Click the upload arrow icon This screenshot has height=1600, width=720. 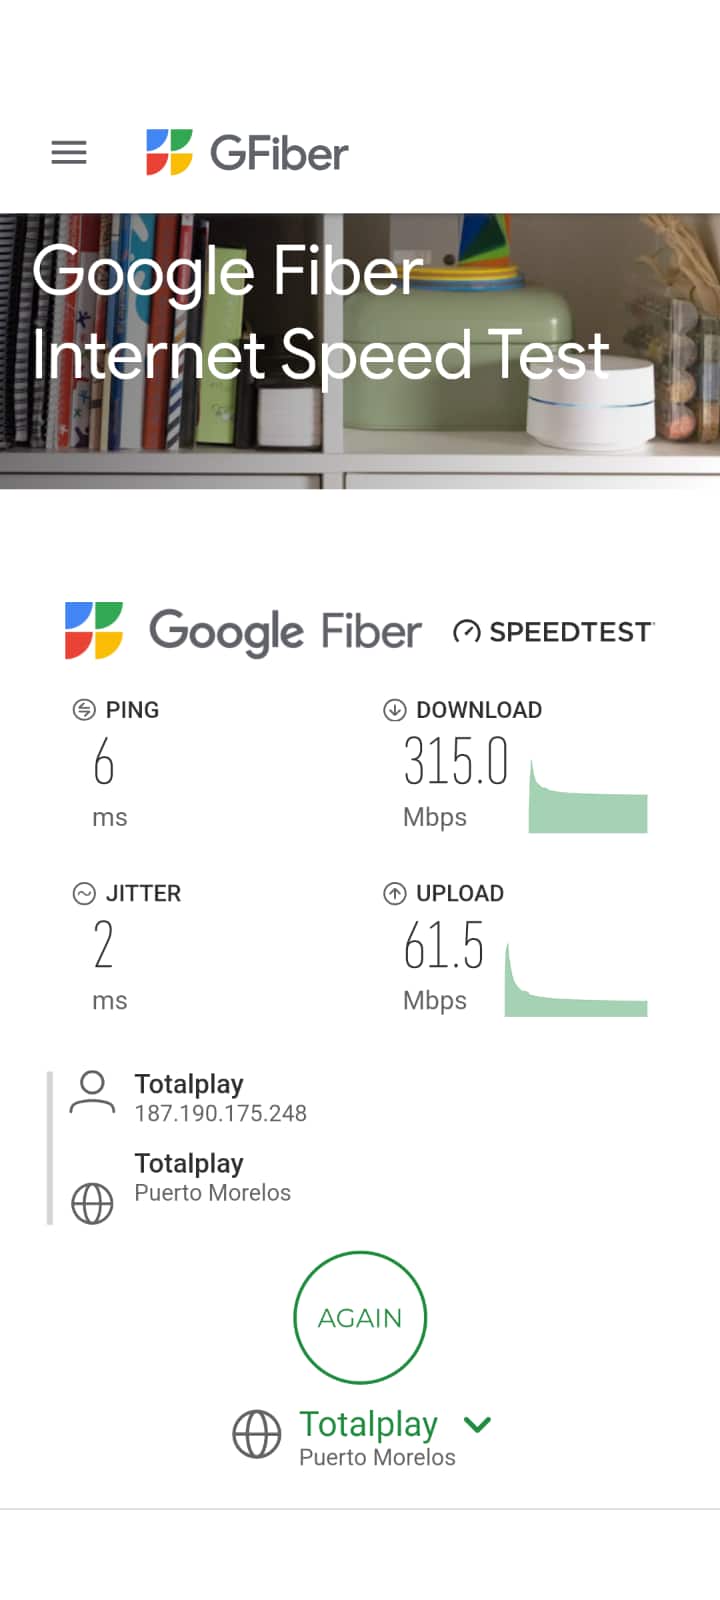tap(394, 893)
